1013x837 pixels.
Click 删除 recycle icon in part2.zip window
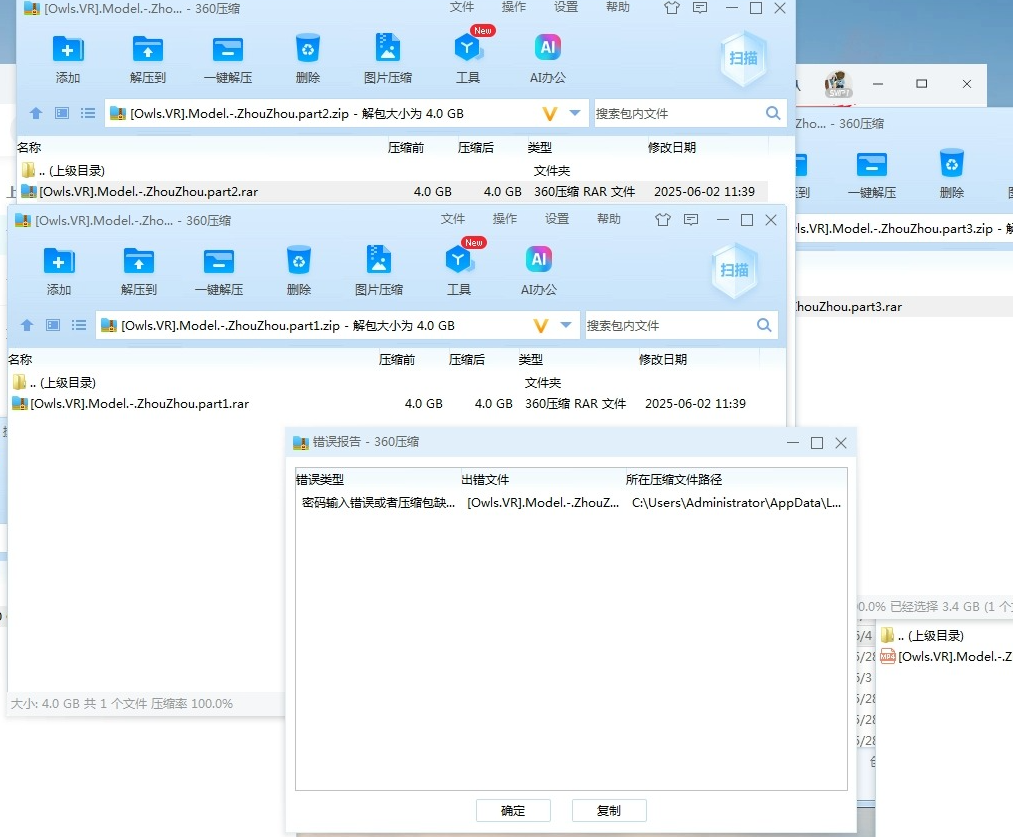point(307,50)
